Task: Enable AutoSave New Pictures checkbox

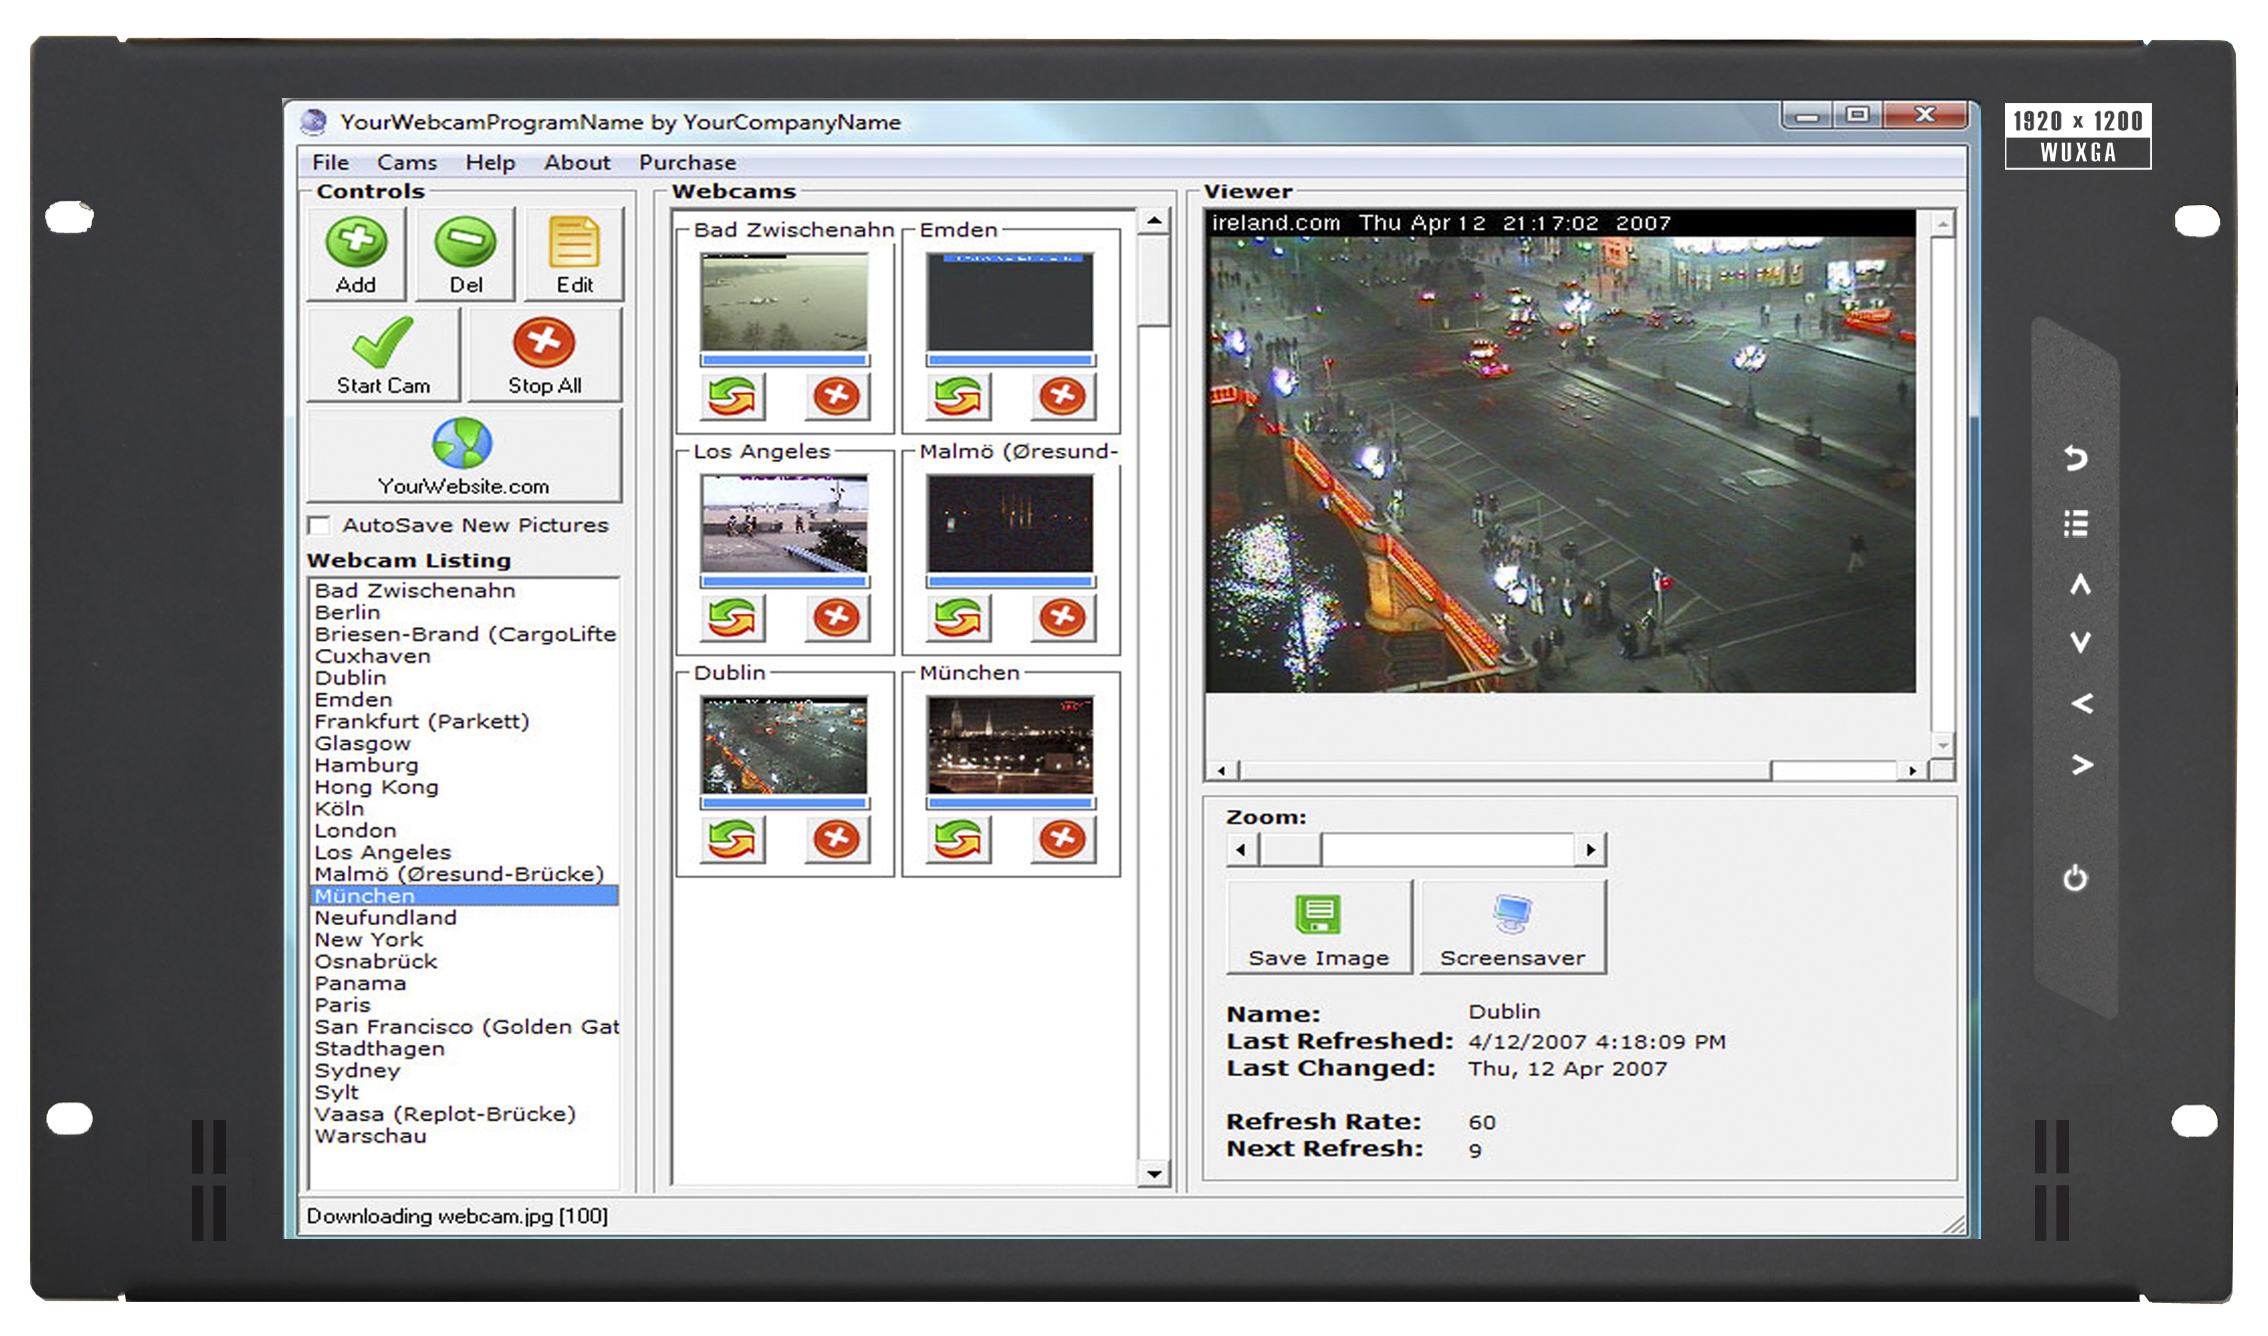Action: tap(320, 526)
